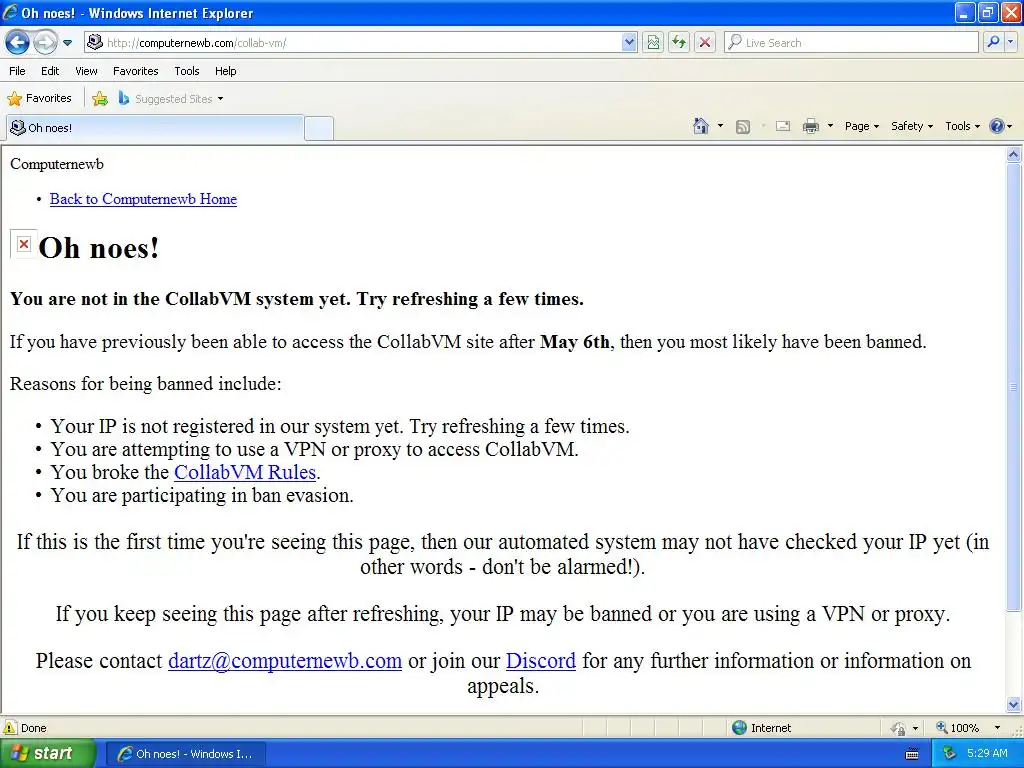Click the network tray icon
The width and height of the screenshot is (1024, 768).
point(950,754)
